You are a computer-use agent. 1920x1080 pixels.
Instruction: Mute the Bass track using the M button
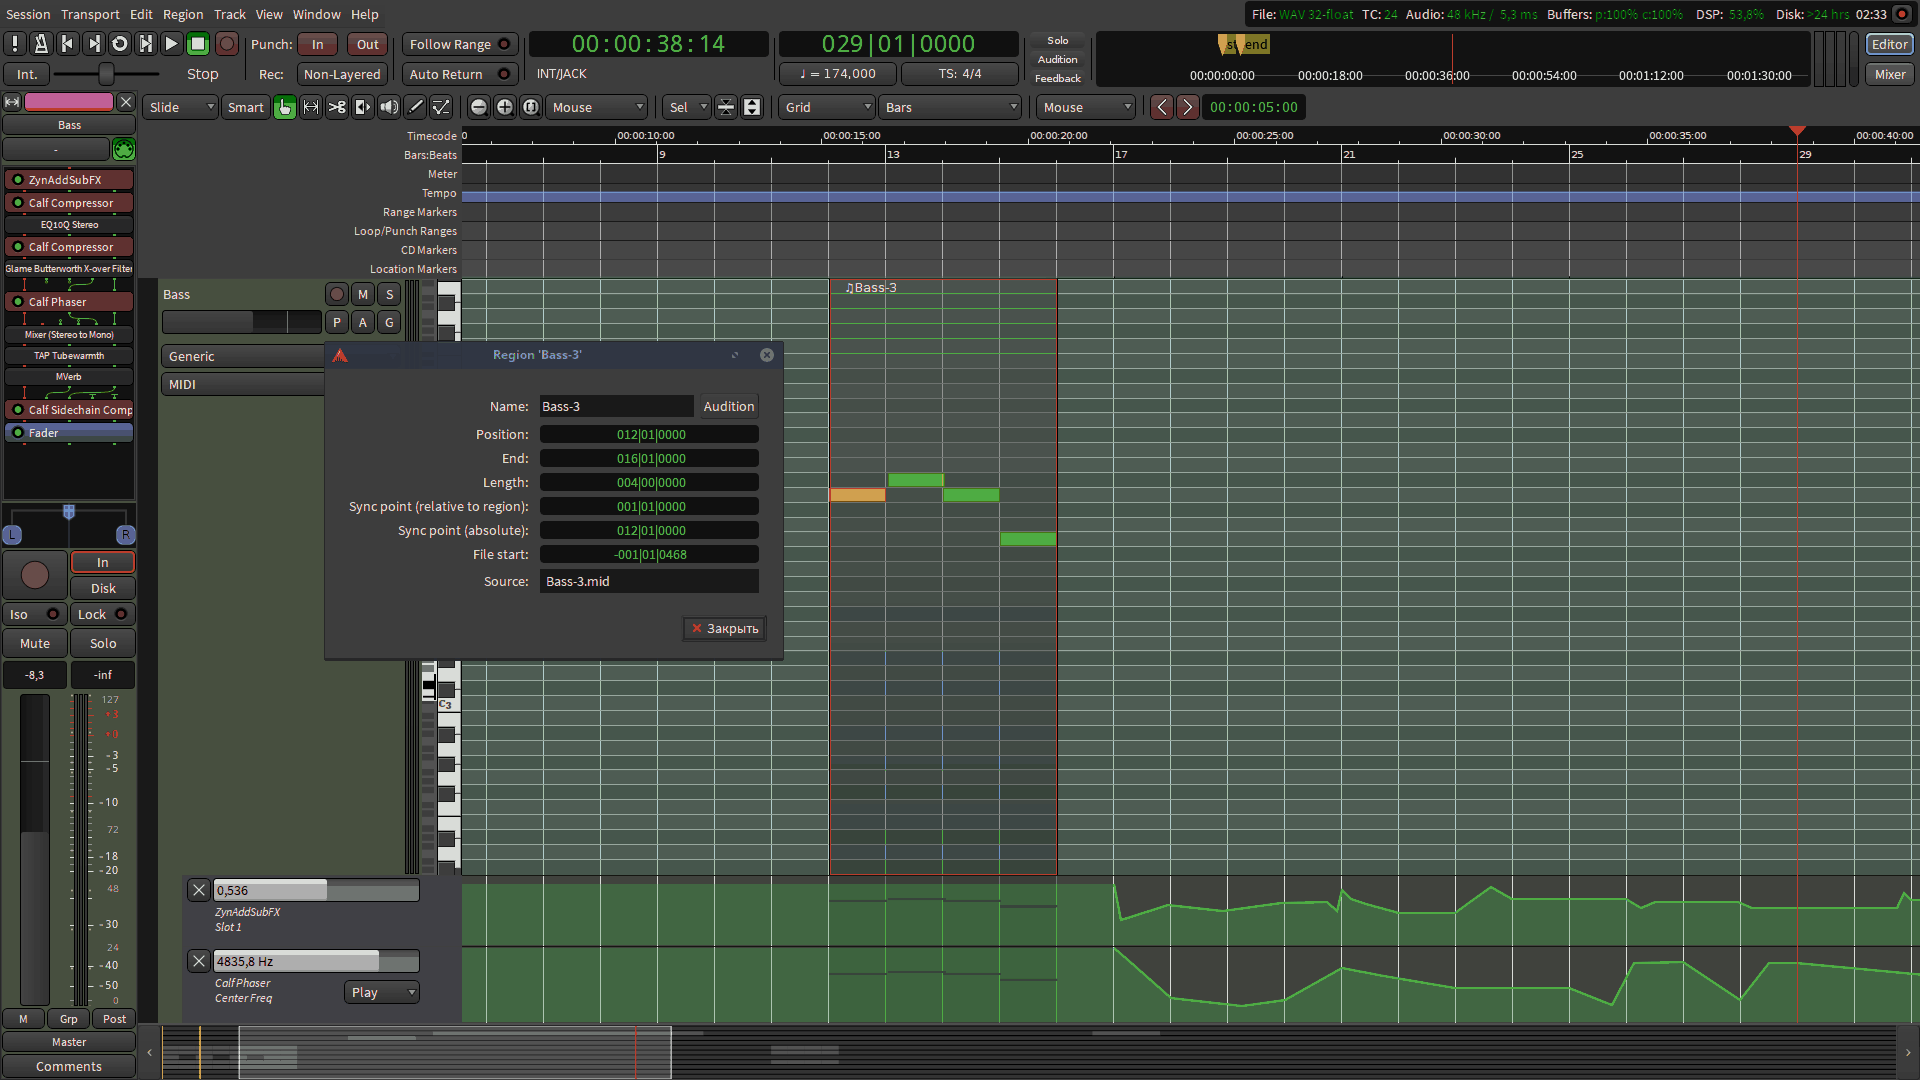(x=363, y=294)
